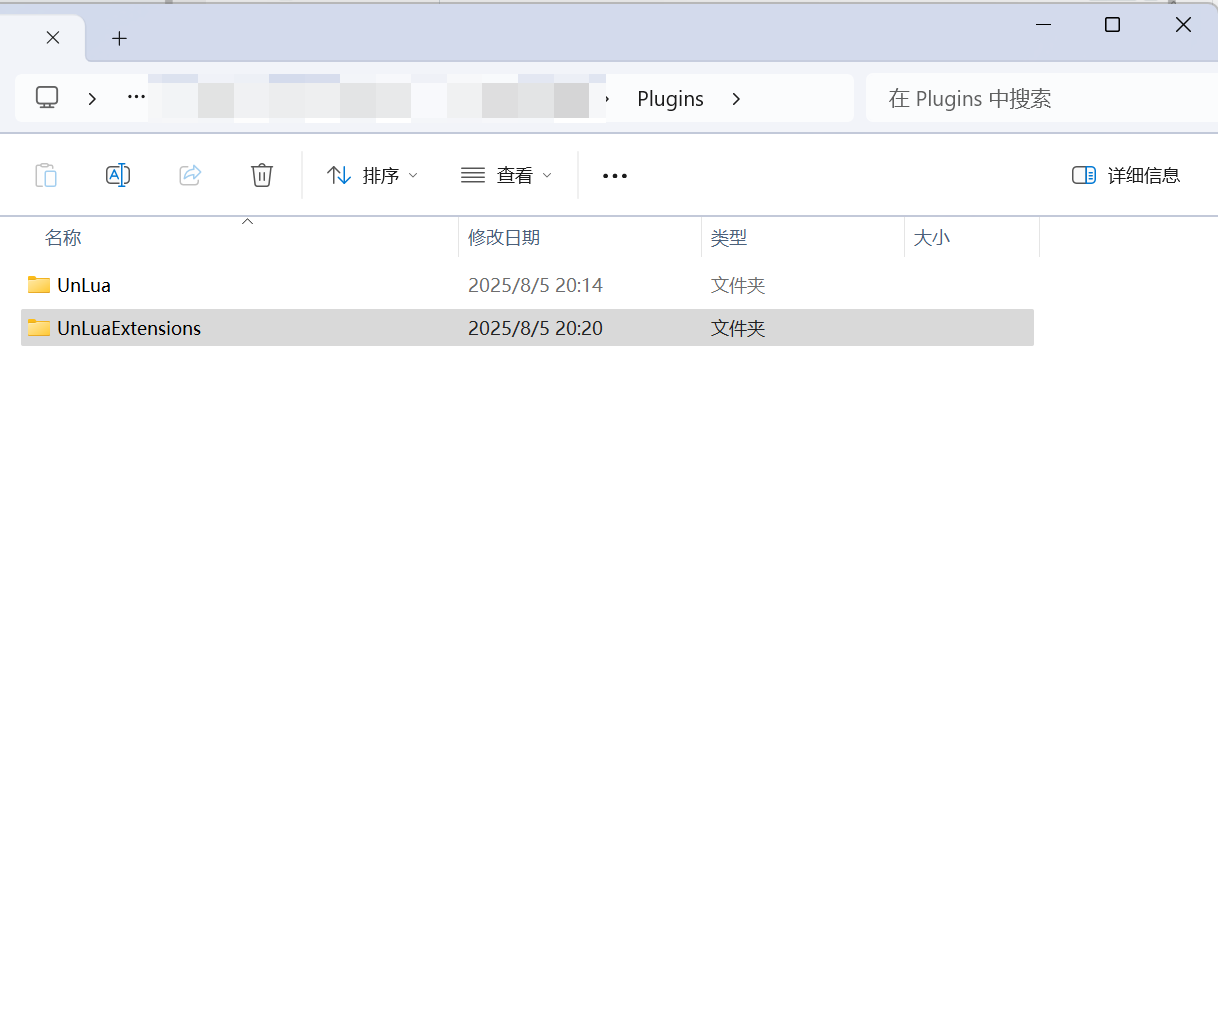Click the Paste icon in the toolbar
Viewport: 1218px width, 1016px height.
coord(46,174)
